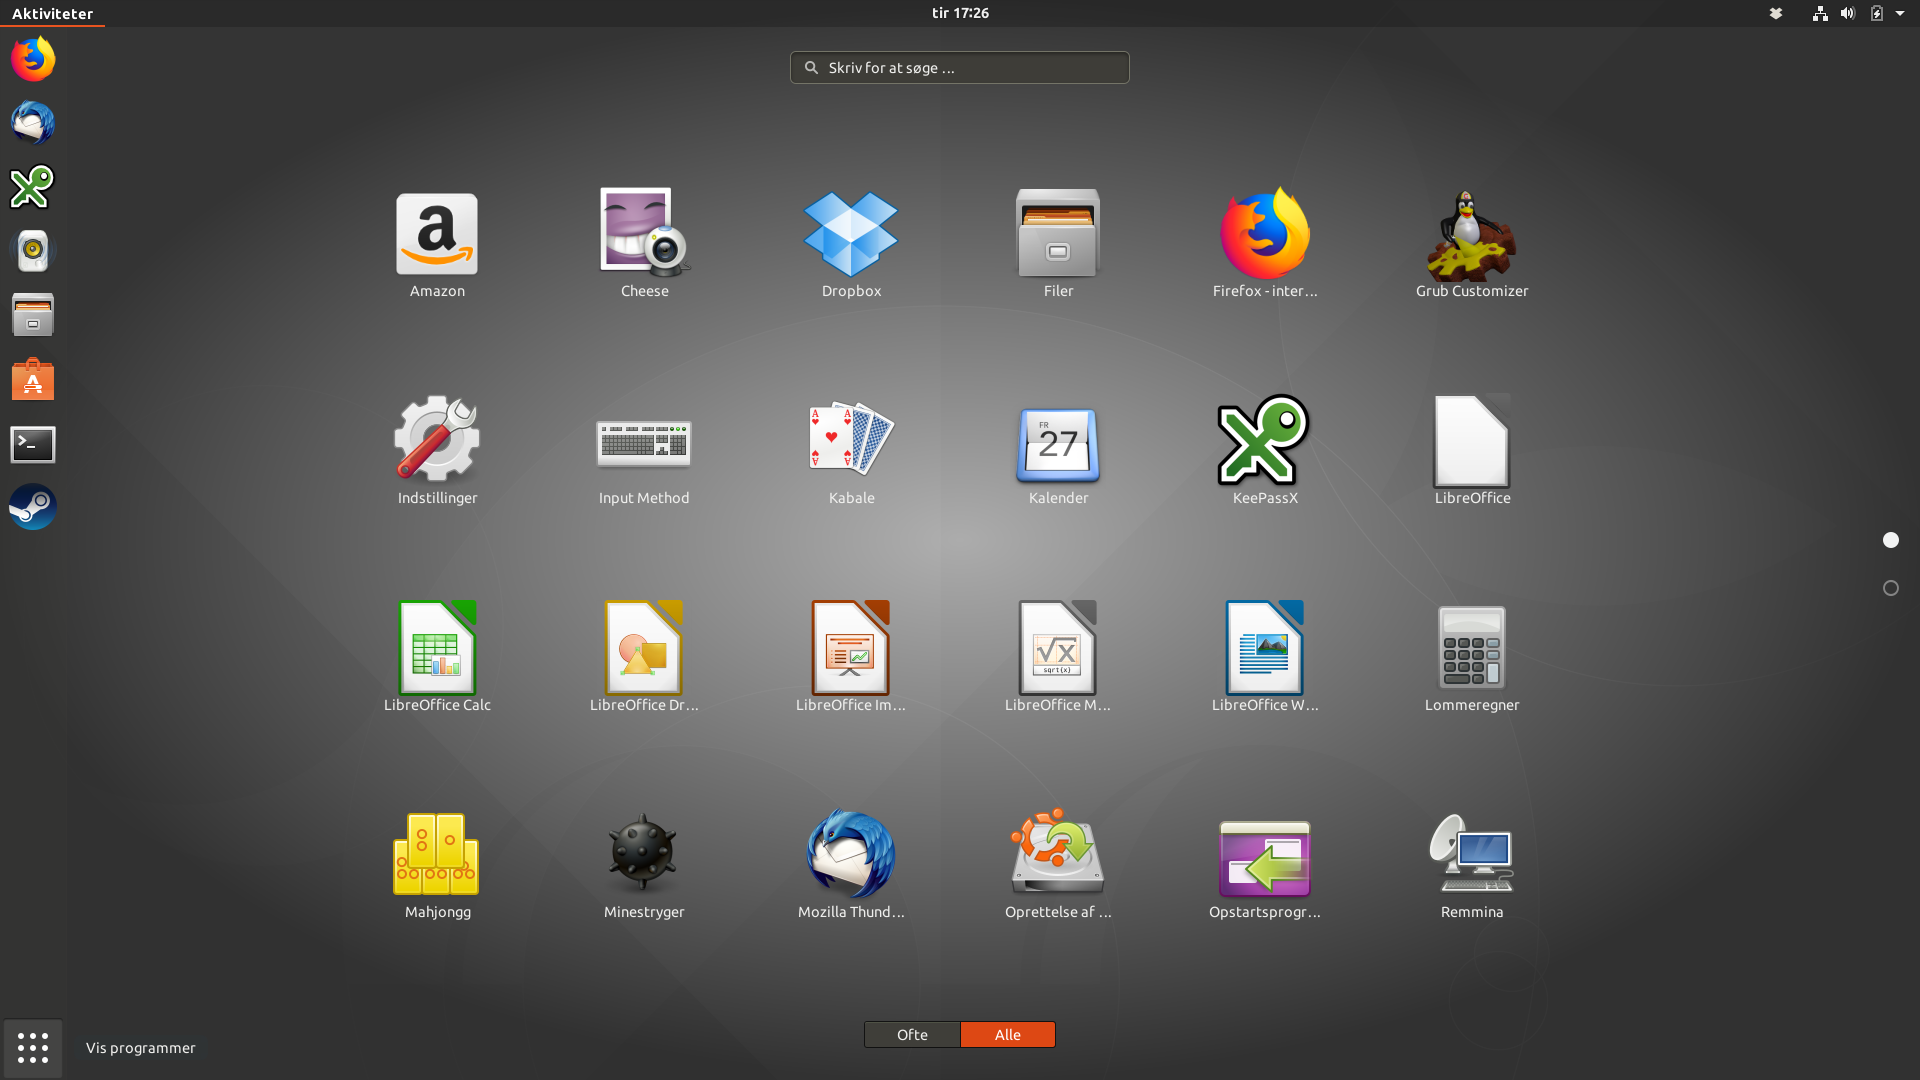Launch Minestryger game
The width and height of the screenshot is (1920, 1080).
tap(644, 865)
